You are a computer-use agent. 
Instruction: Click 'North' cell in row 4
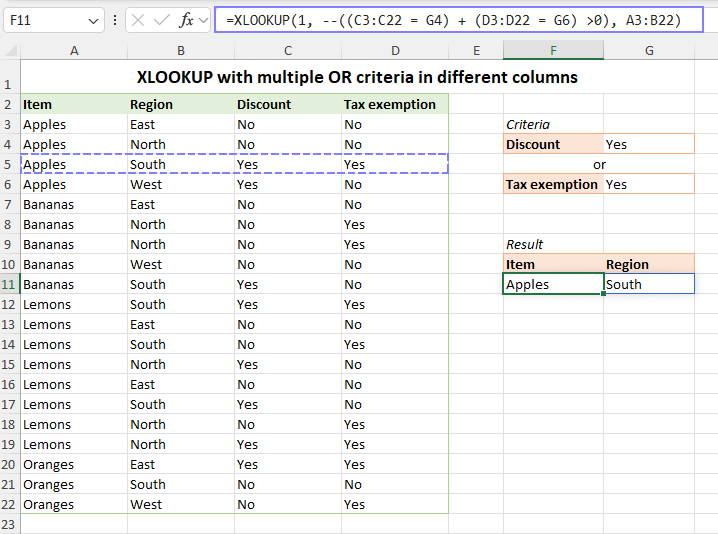tap(181, 144)
